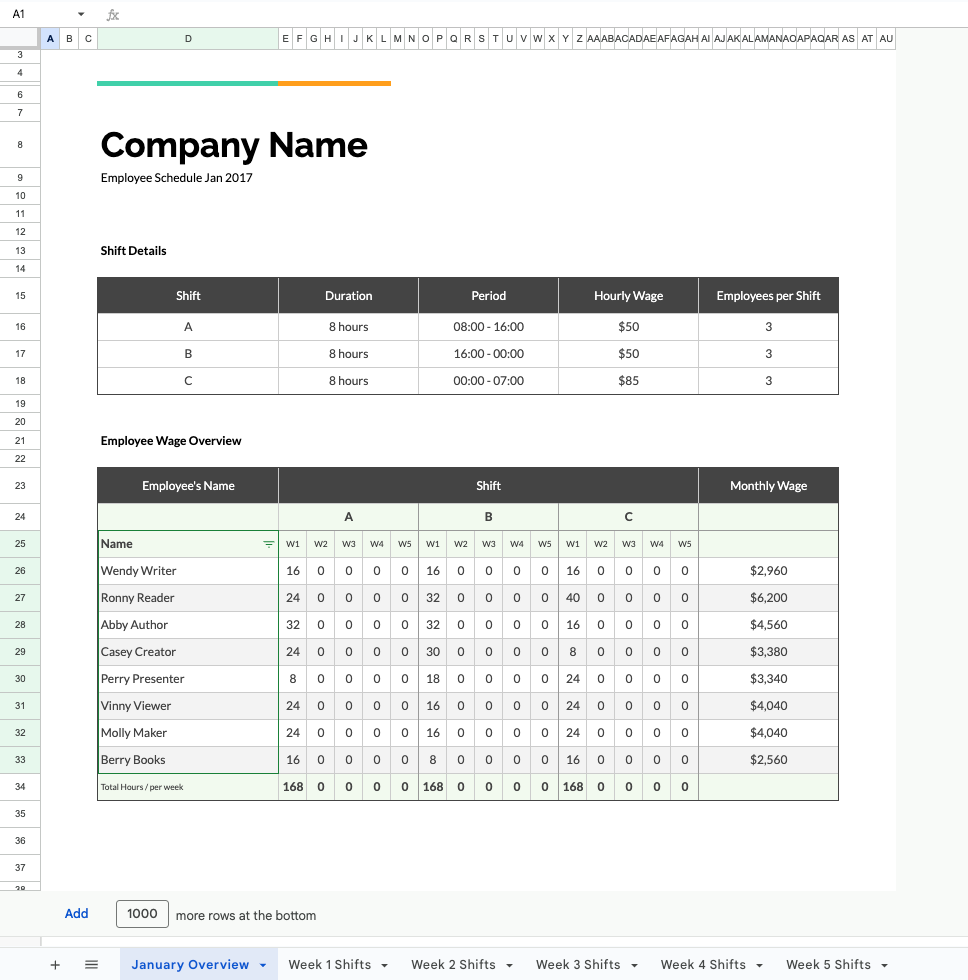Open the all sheets list icon
Viewport: 968px width, 980px height.
coord(91,964)
